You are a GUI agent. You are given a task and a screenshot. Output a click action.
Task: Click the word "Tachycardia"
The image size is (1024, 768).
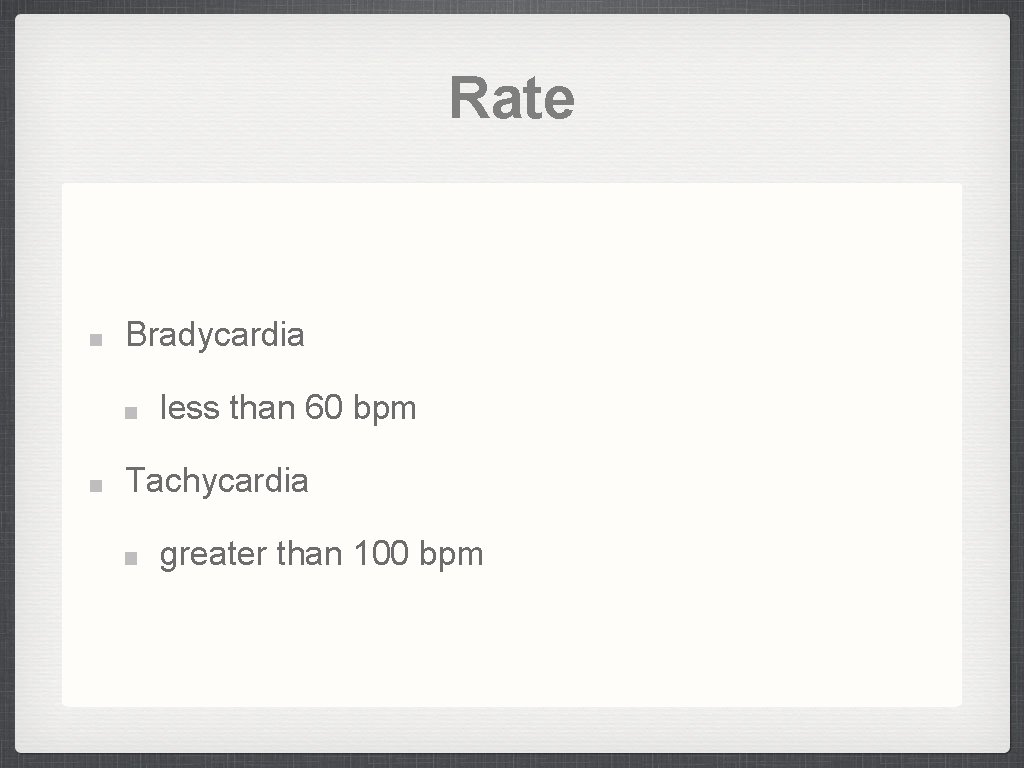[x=217, y=481]
